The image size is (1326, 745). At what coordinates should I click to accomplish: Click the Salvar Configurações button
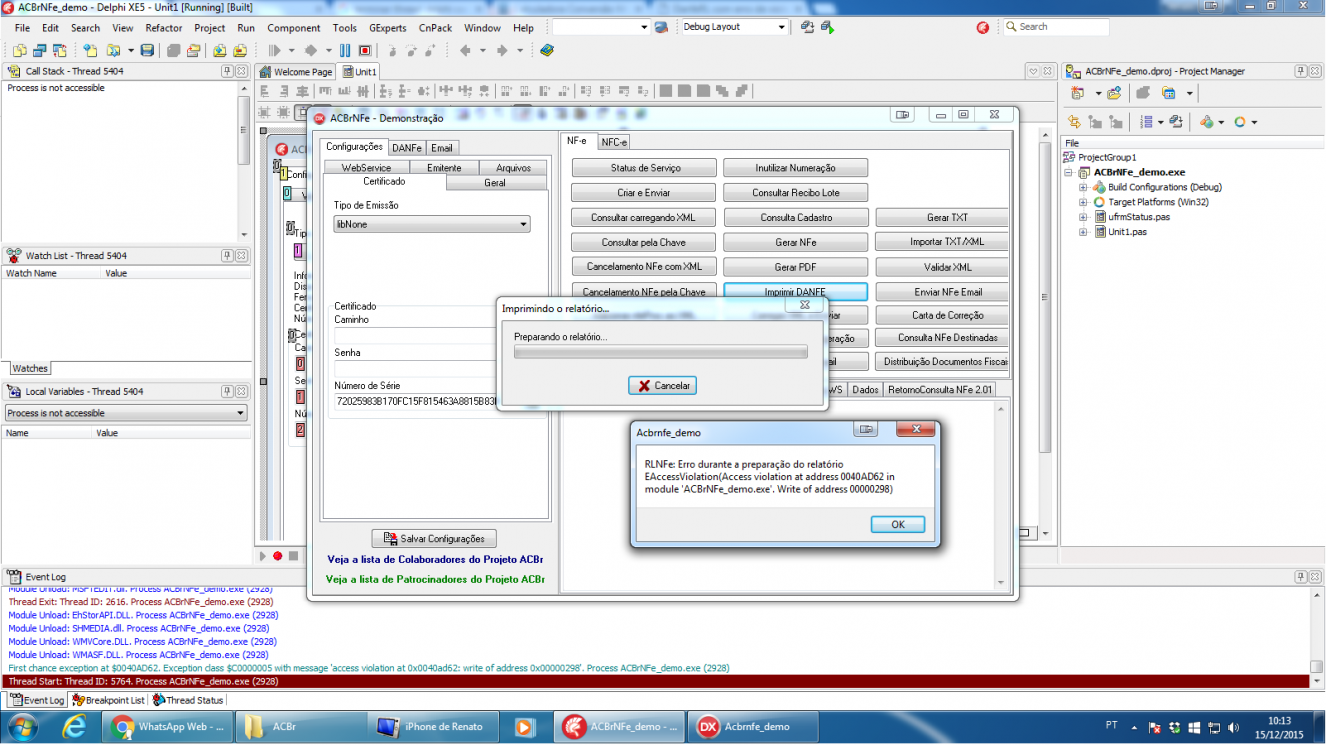(434, 539)
